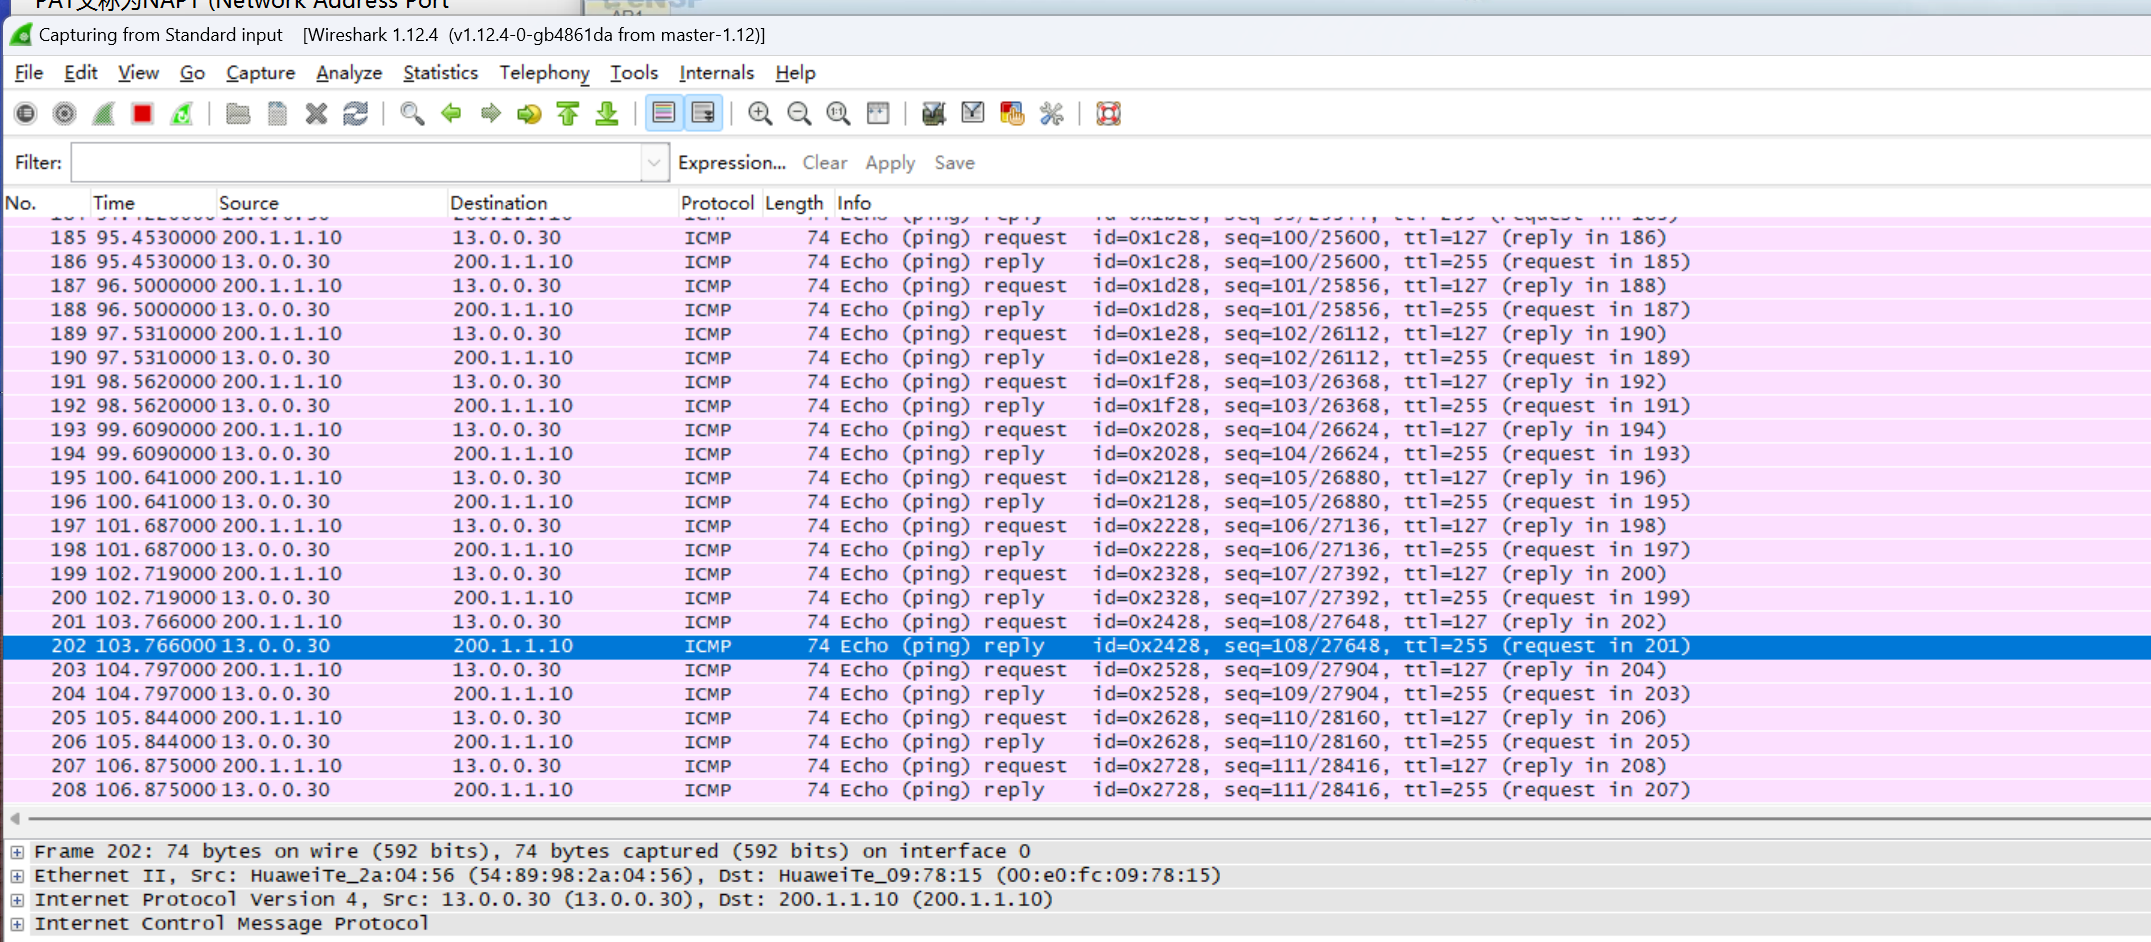Open capture options toolbar icon
Viewport: 2151px width, 942px height.
[x=65, y=114]
